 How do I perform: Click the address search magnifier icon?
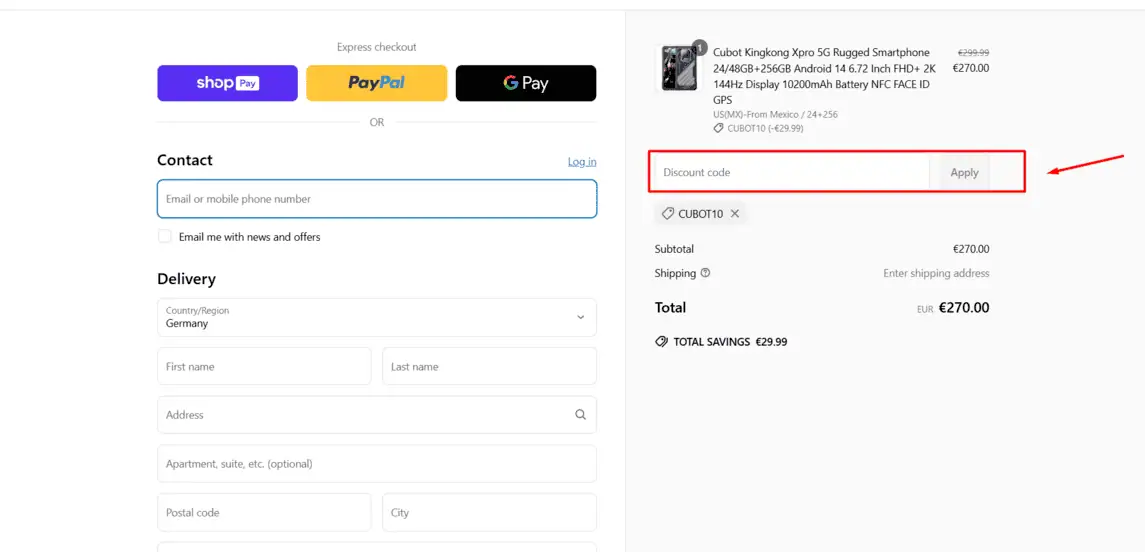click(581, 415)
